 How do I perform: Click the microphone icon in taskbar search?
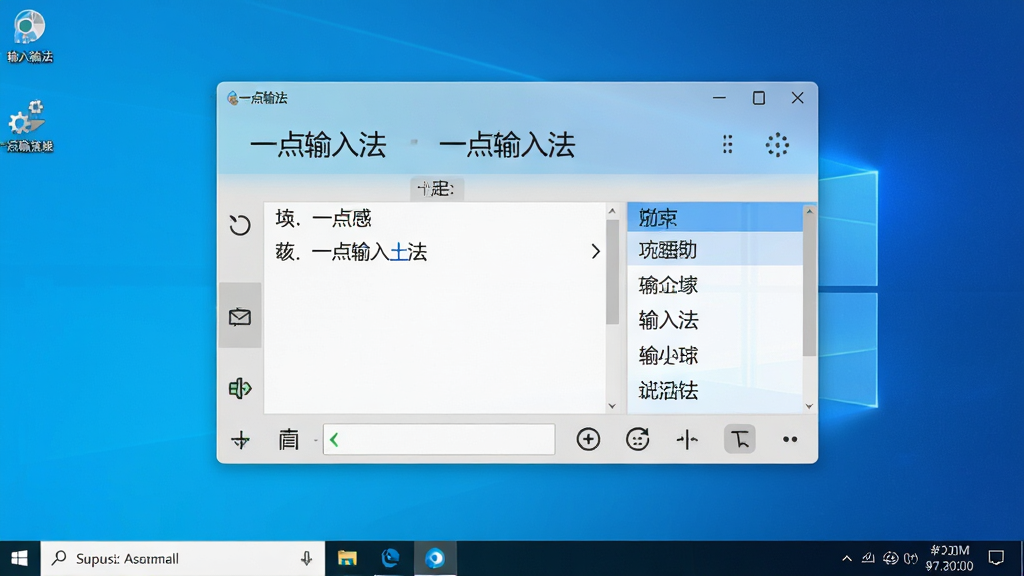(x=306, y=558)
